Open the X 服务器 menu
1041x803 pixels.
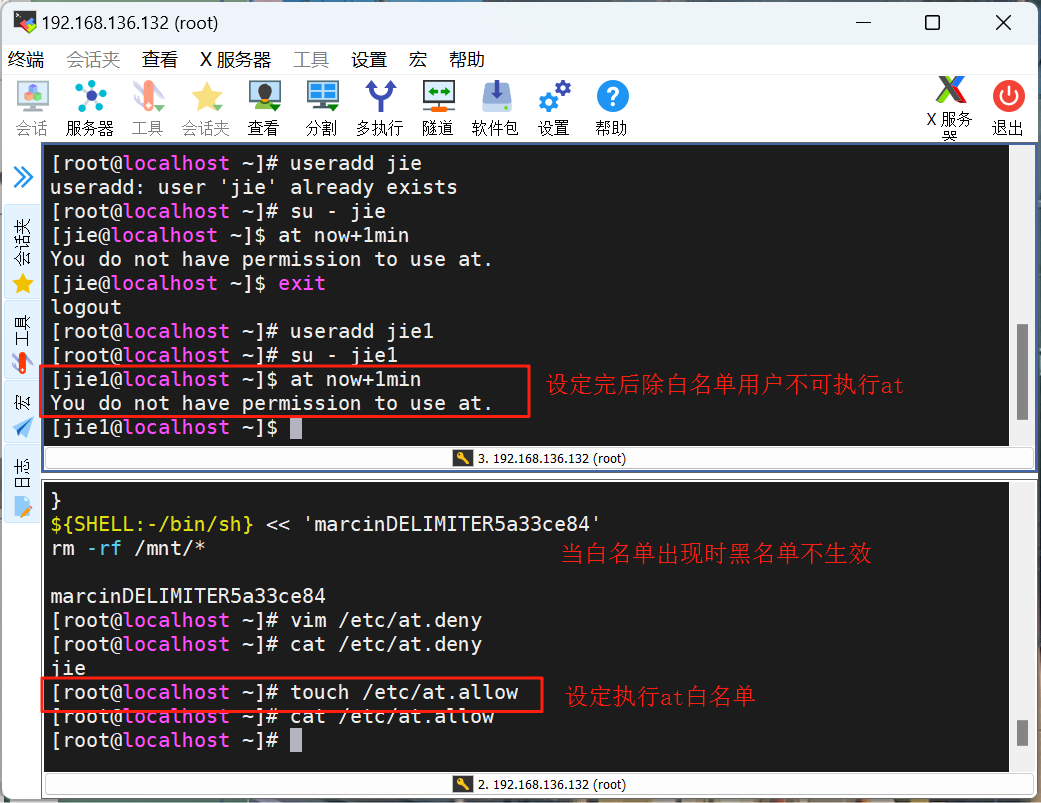(236, 60)
